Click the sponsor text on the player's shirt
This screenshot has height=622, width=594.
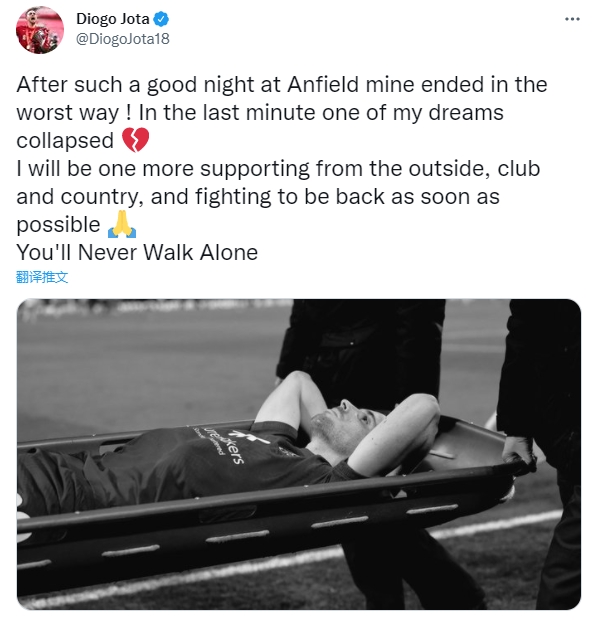pyautogui.click(x=223, y=444)
